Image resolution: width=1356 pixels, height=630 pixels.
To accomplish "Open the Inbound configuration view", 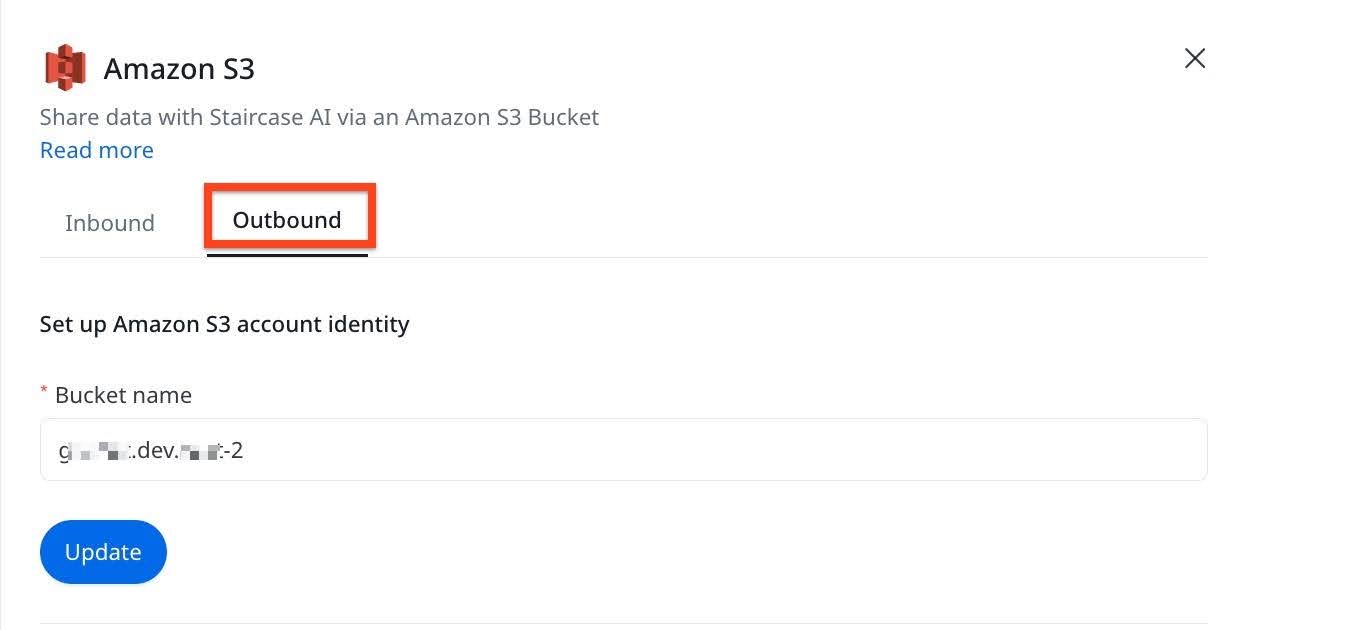I will coord(110,222).
